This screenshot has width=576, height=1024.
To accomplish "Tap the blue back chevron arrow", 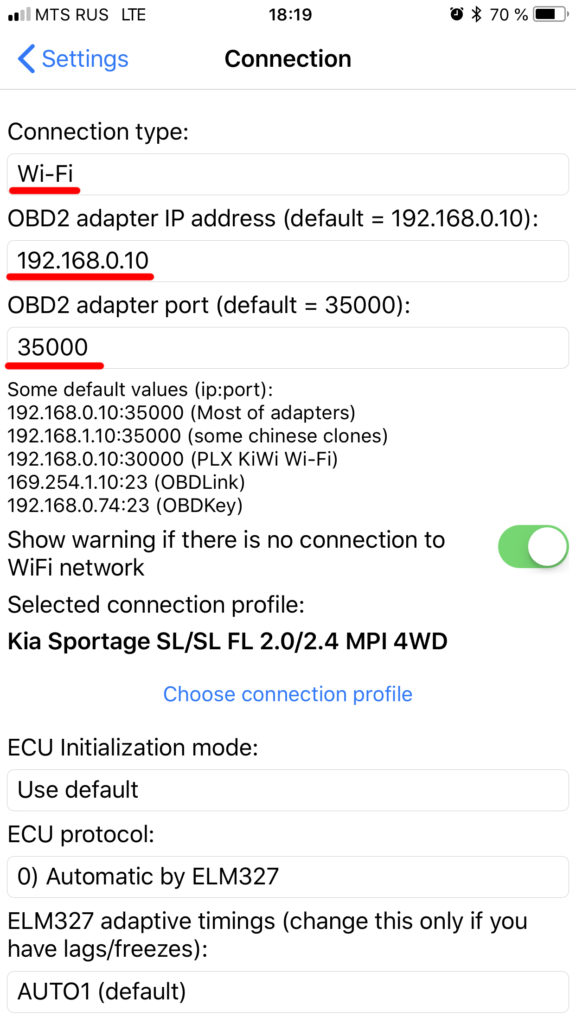I will point(25,59).
